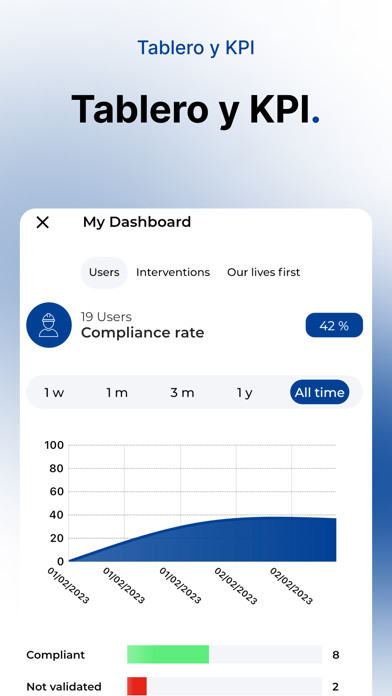The width and height of the screenshot is (392, 696).
Task: Select the Users tab
Action: (104, 272)
